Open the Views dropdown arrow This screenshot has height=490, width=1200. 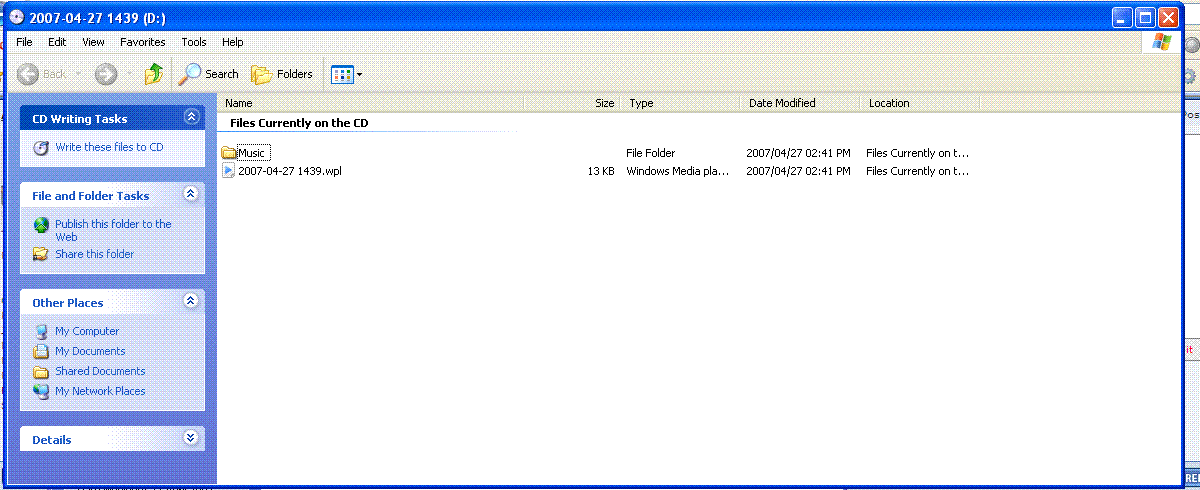point(360,75)
